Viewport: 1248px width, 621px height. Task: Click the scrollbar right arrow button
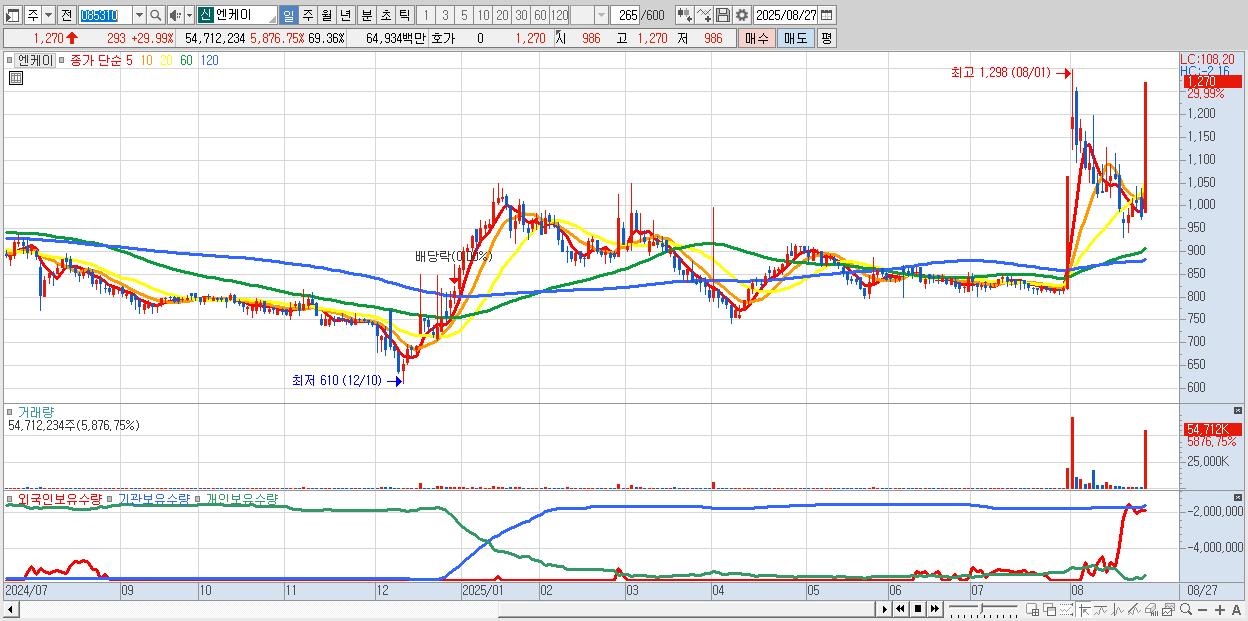[884, 609]
